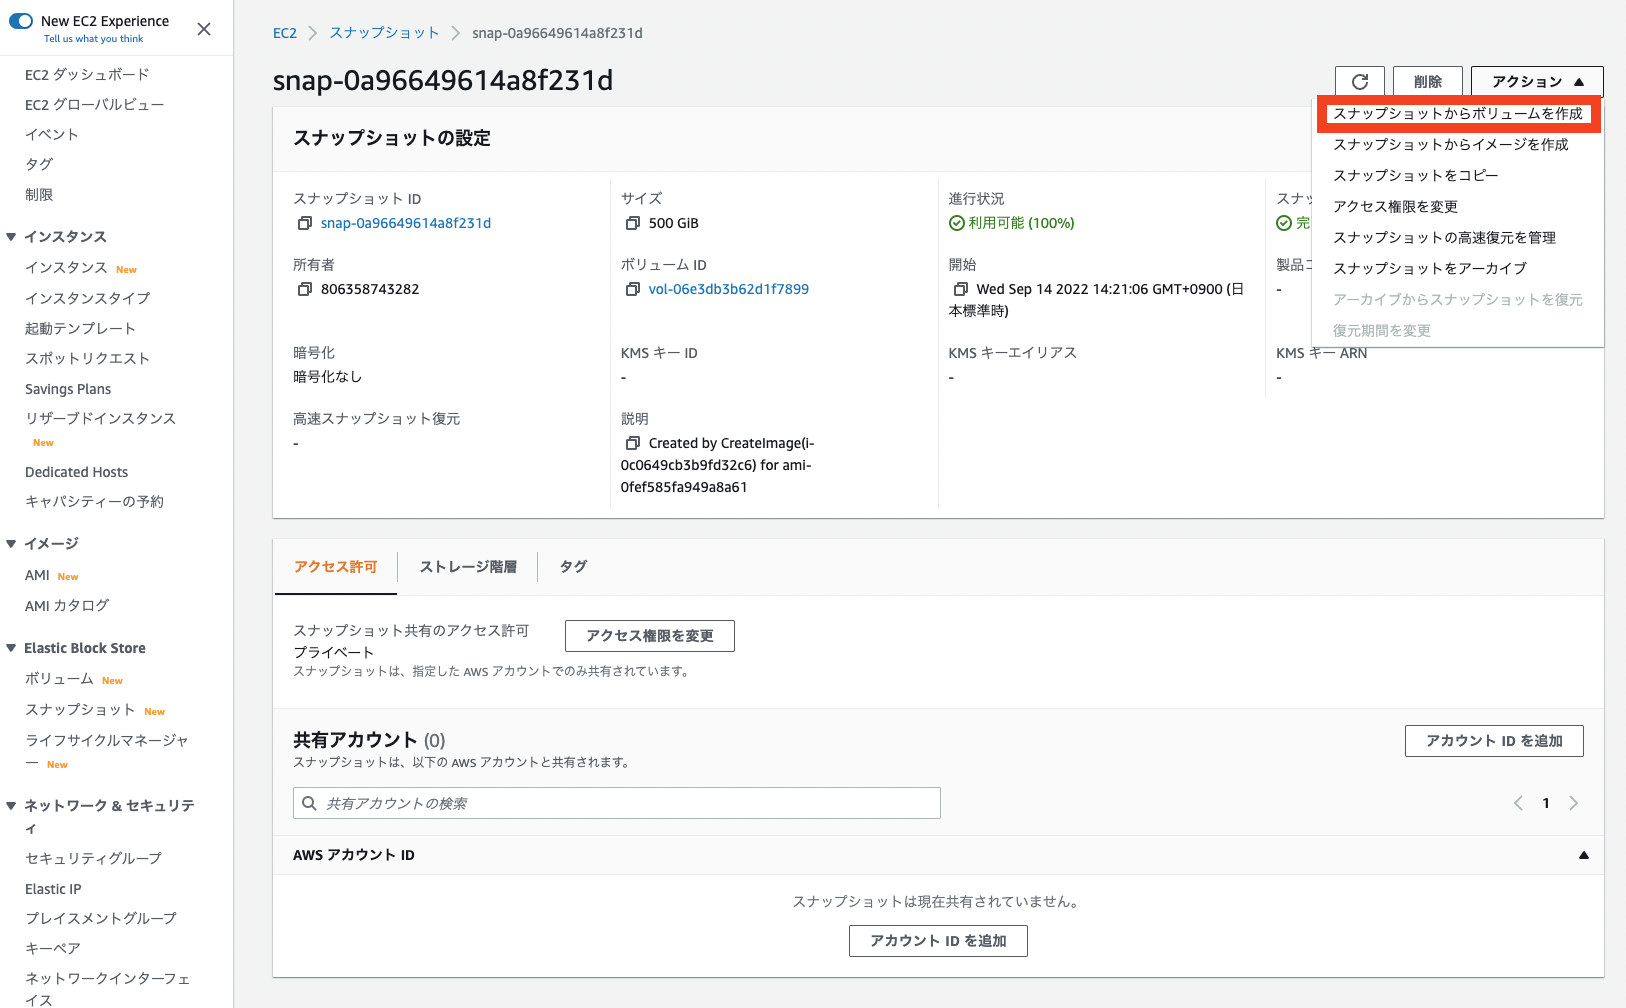This screenshot has height=1008, width=1626.
Task: Open リザーブドインスタンス in sidebar
Action: tap(100, 419)
